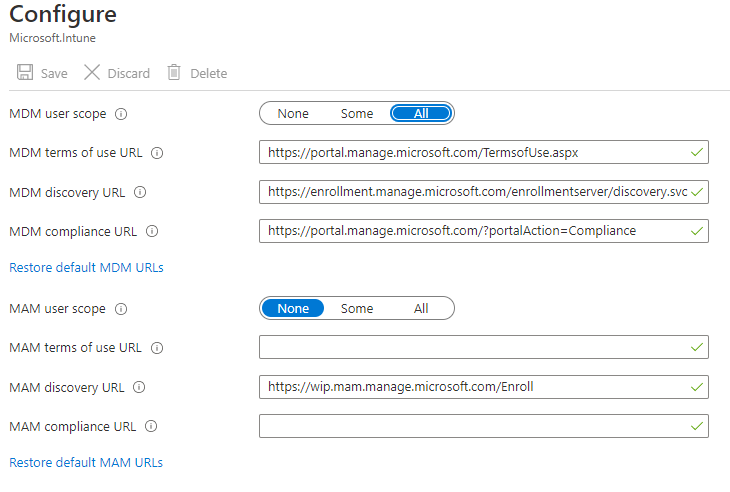This screenshot has width=730, height=492.
Task: Focus the empty MAM terms of use URL field
Action: pyautogui.click(x=484, y=347)
